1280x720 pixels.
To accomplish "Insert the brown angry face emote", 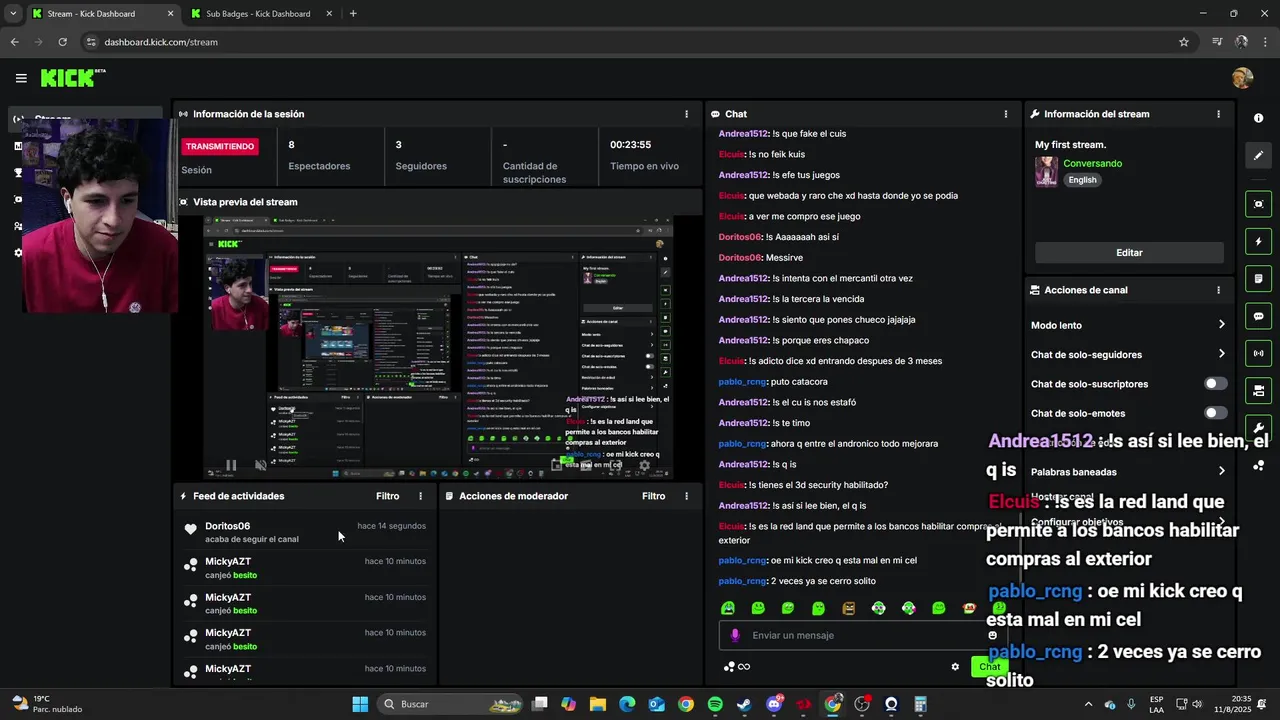I will pos(848,608).
